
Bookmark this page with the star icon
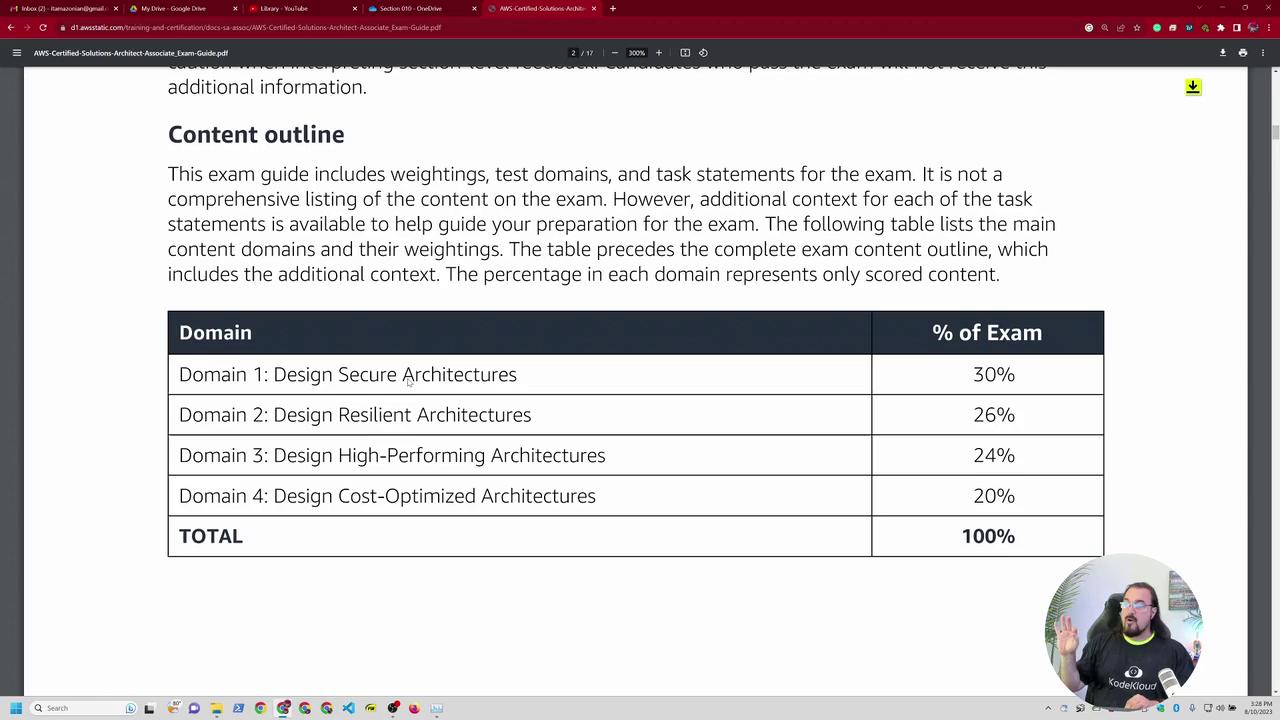pos(1137,28)
